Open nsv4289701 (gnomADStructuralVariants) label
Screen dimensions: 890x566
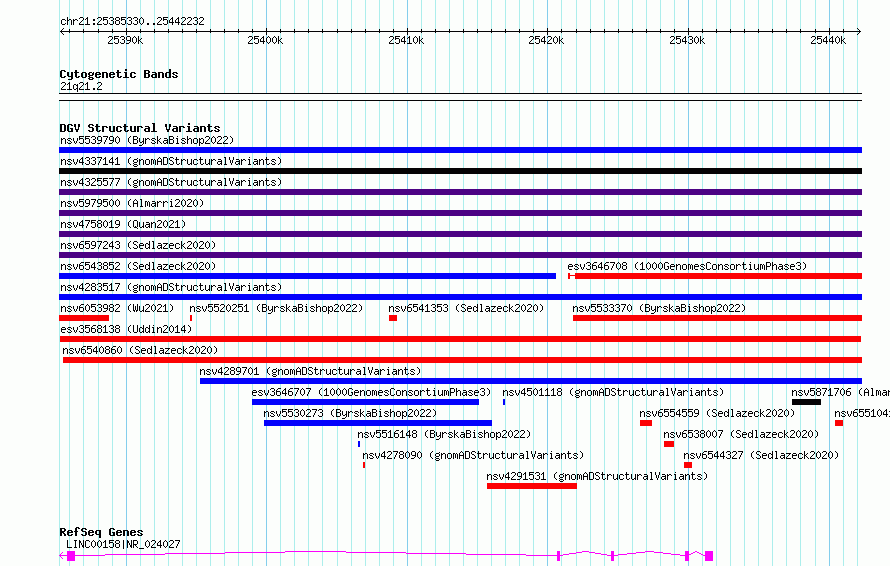[310, 371]
